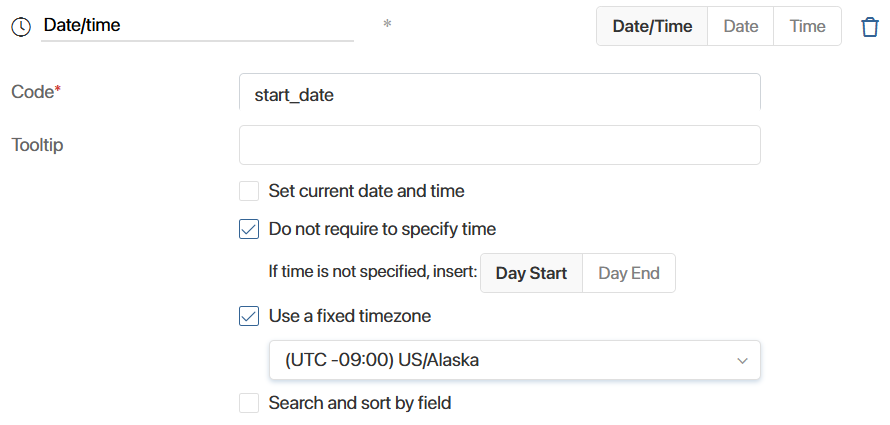Click the Date/time field name input
Screen dimensions: 890x425
coord(197,26)
